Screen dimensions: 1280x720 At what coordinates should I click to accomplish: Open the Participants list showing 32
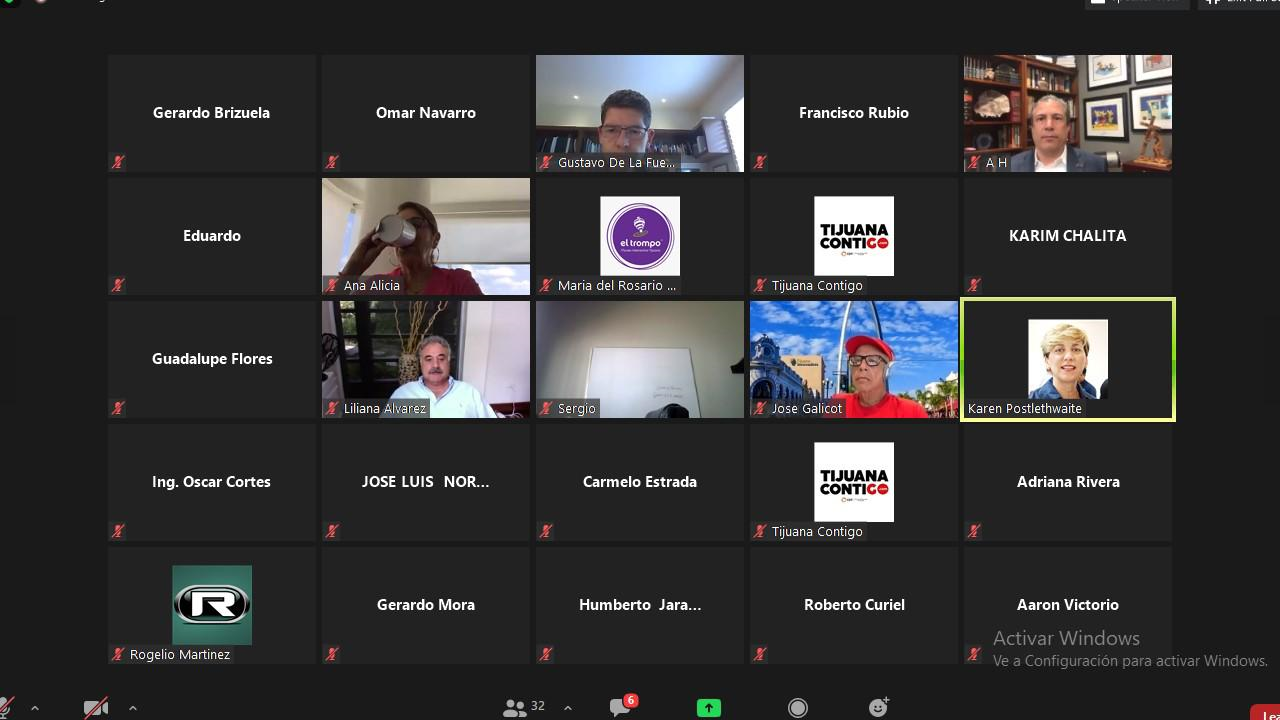tap(525, 707)
